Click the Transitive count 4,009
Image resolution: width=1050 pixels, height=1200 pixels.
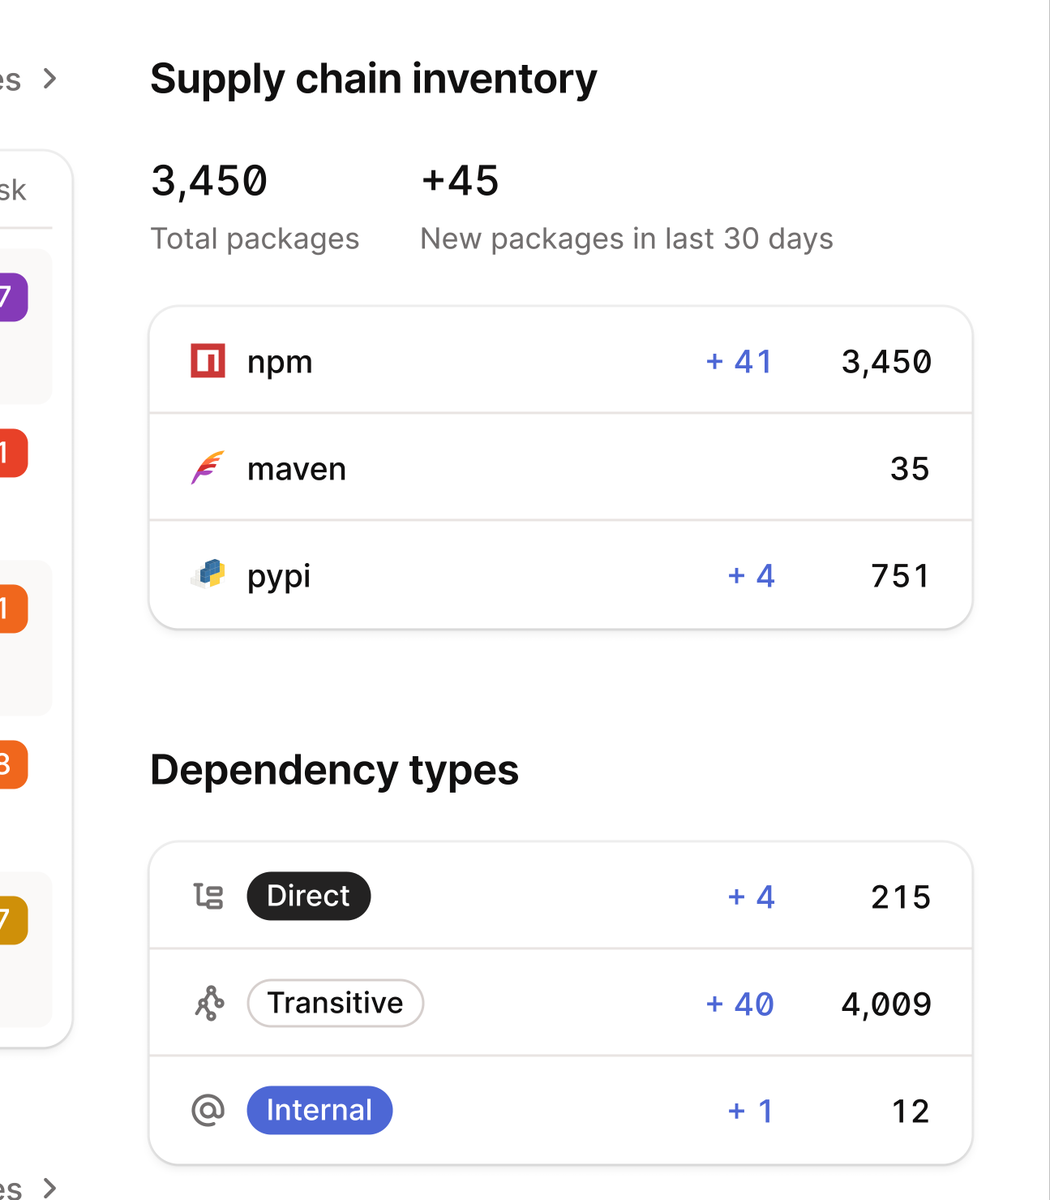pyautogui.click(x=886, y=1003)
